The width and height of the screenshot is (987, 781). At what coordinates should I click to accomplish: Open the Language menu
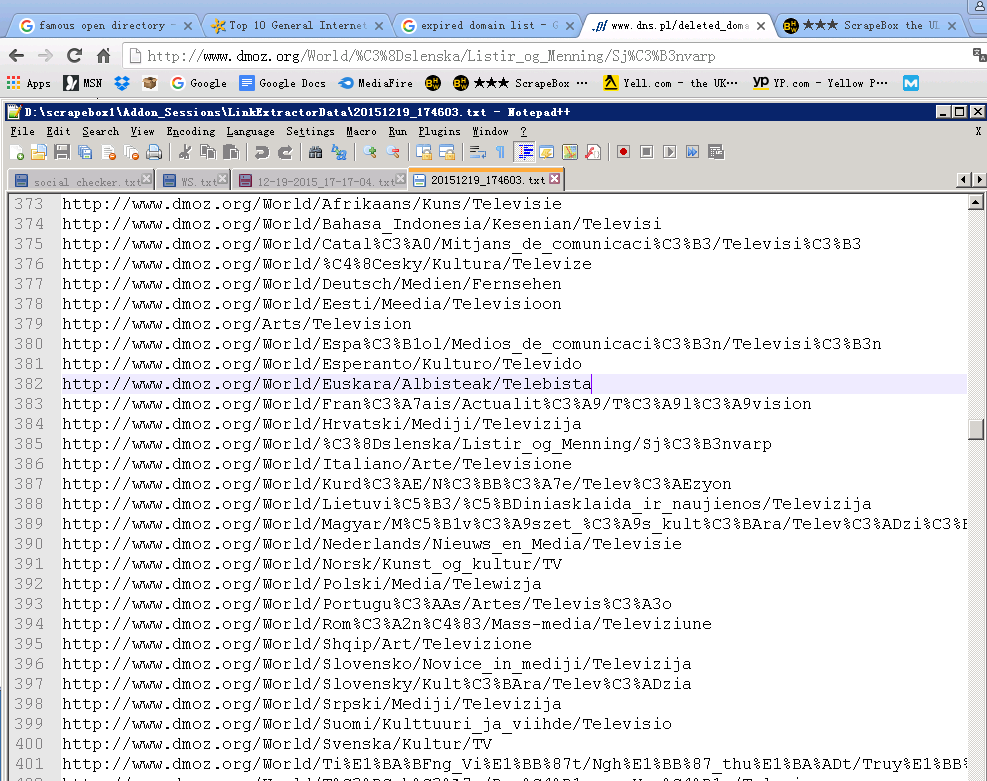tap(251, 132)
